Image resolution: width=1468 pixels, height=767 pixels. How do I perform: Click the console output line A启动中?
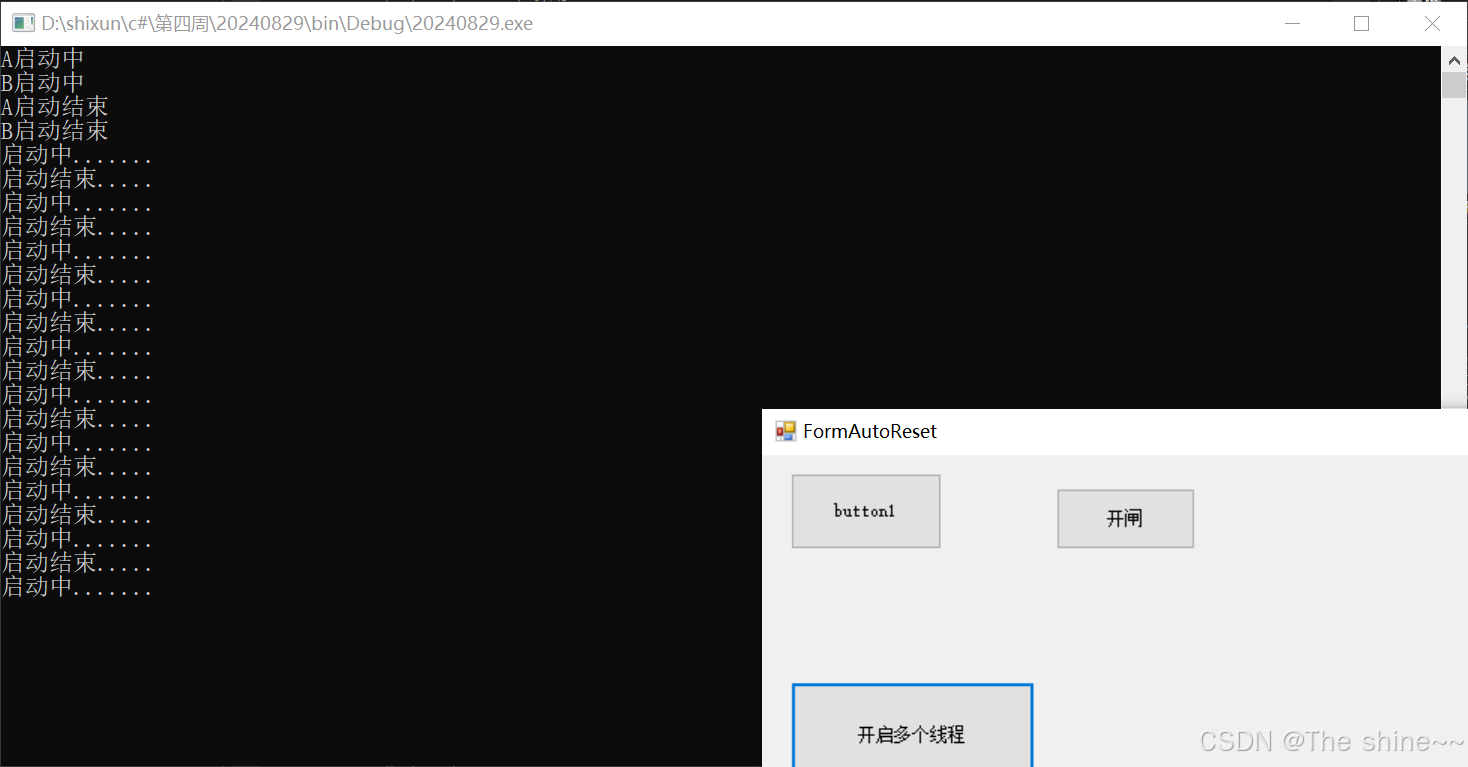point(42,58)
